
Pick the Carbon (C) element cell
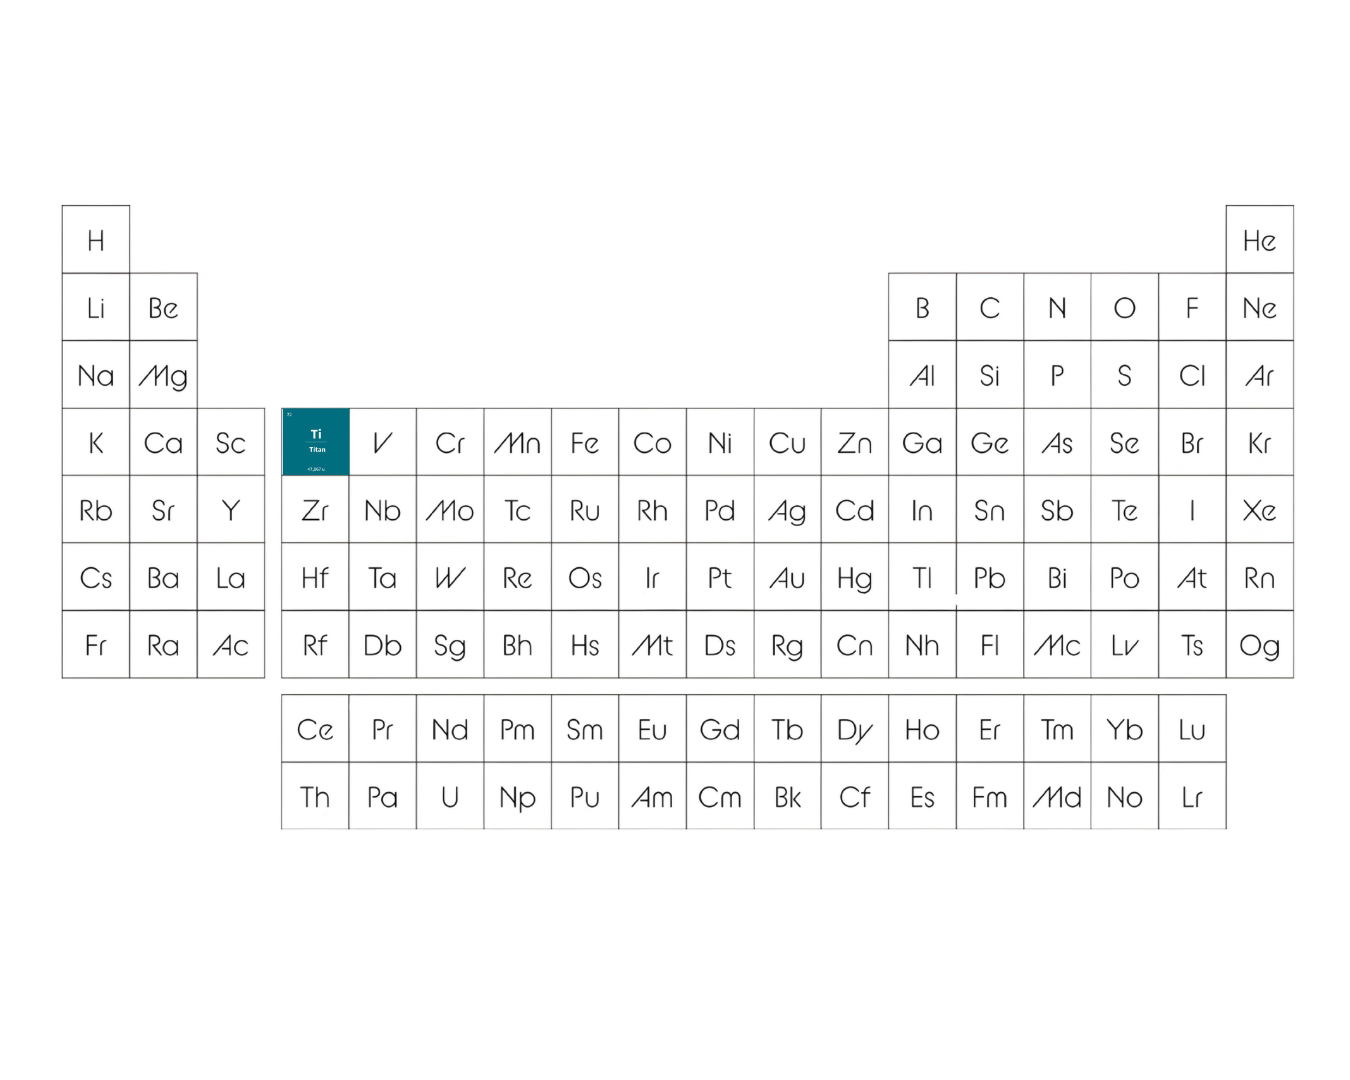(x=990, y=307)
